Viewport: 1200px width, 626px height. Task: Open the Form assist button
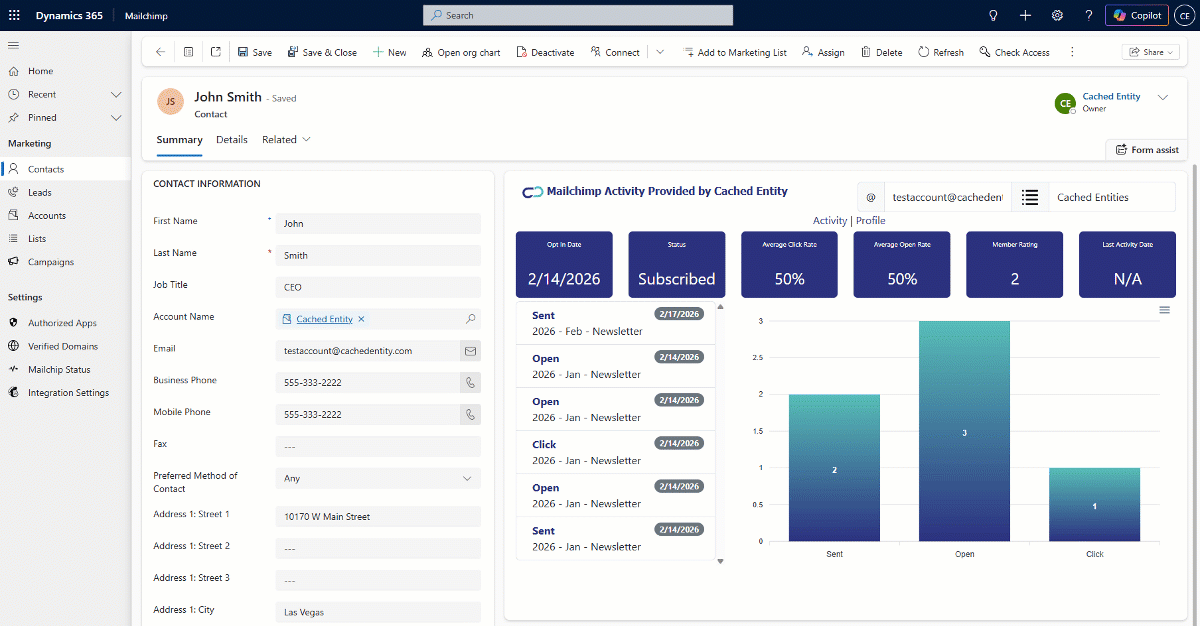click(x=1147, y=150)
